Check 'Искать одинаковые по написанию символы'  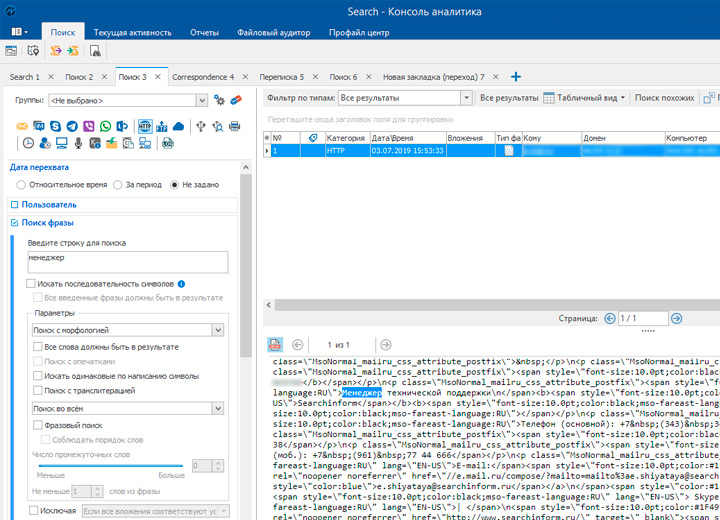point(38,376)
